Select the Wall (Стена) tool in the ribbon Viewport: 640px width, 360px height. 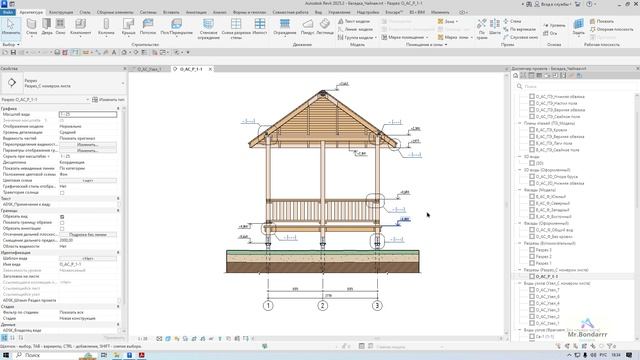pos(31,27)
